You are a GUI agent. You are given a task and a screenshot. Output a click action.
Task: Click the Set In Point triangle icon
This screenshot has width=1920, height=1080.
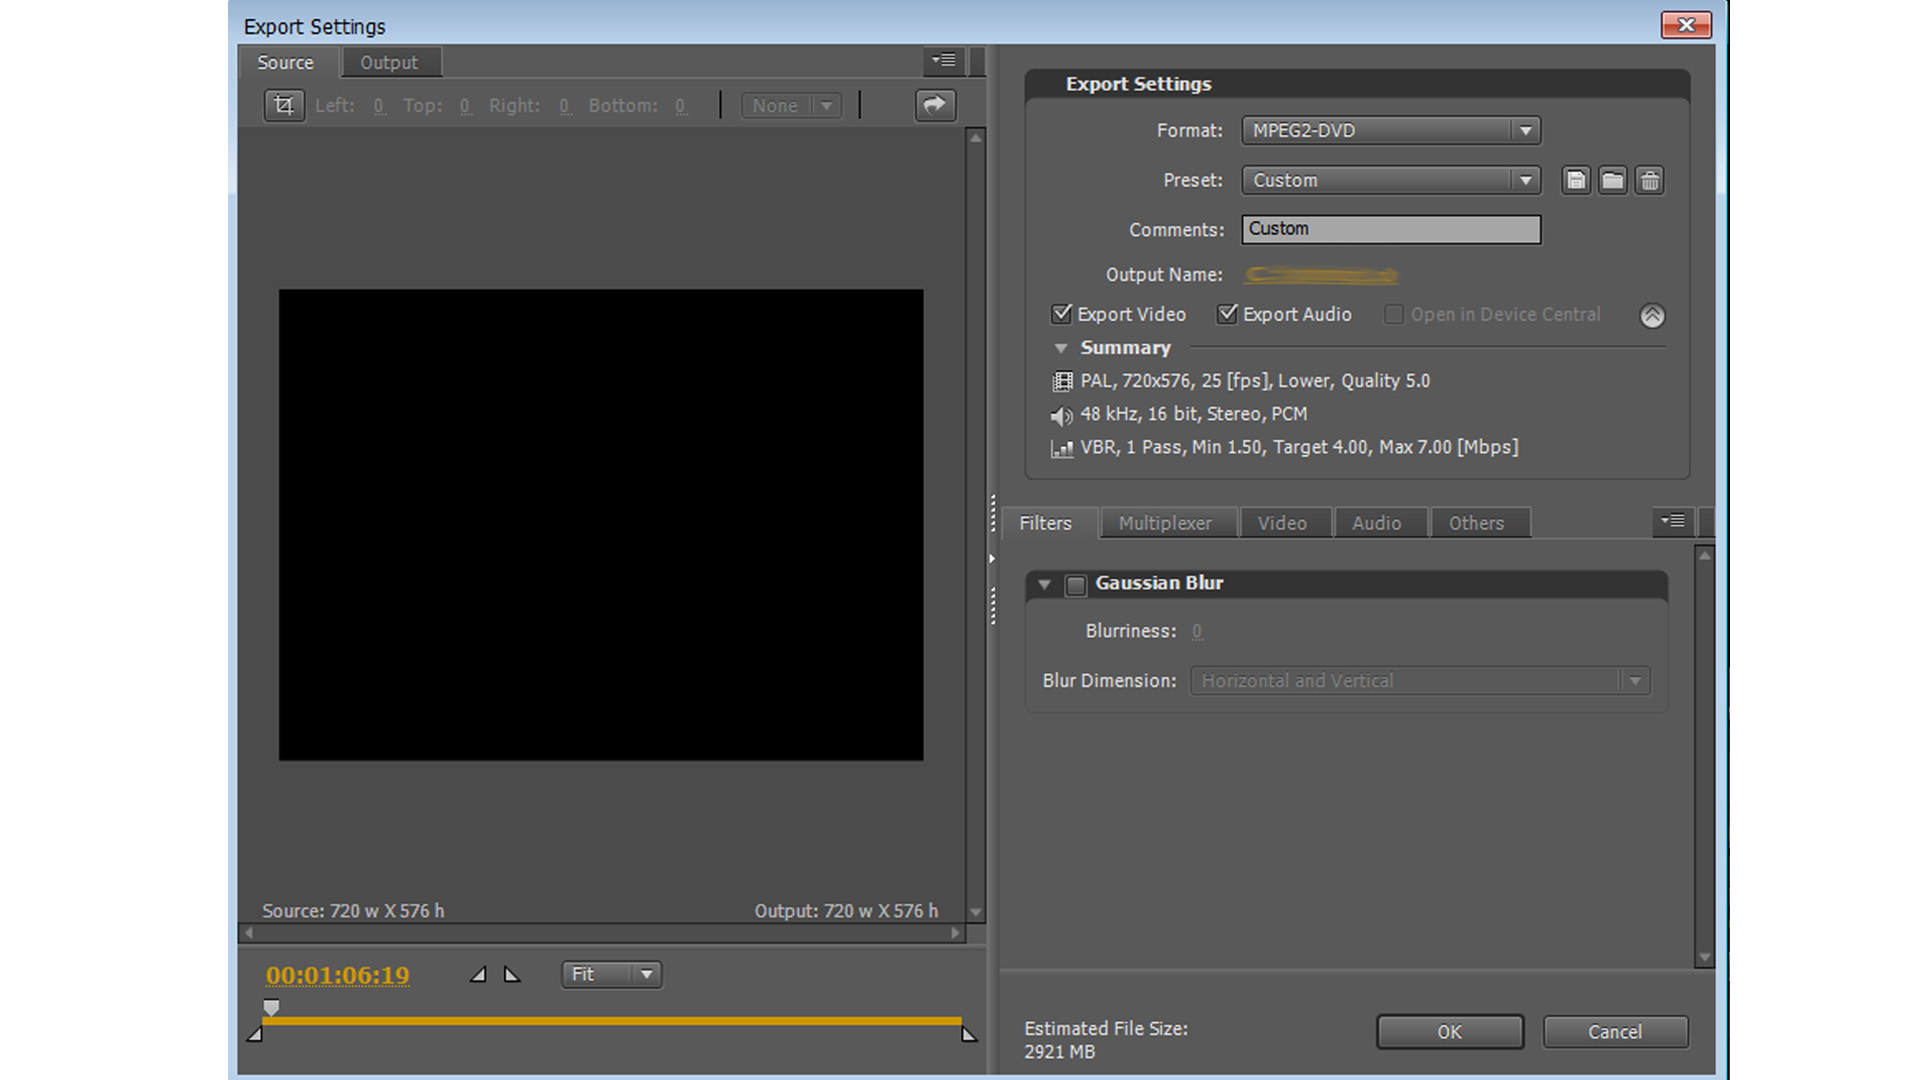coord(479,974)
